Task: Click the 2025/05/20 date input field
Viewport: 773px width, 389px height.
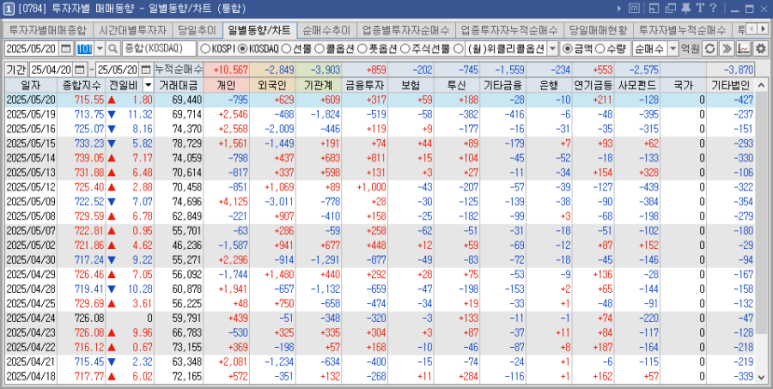Action: tap(32, 48)
